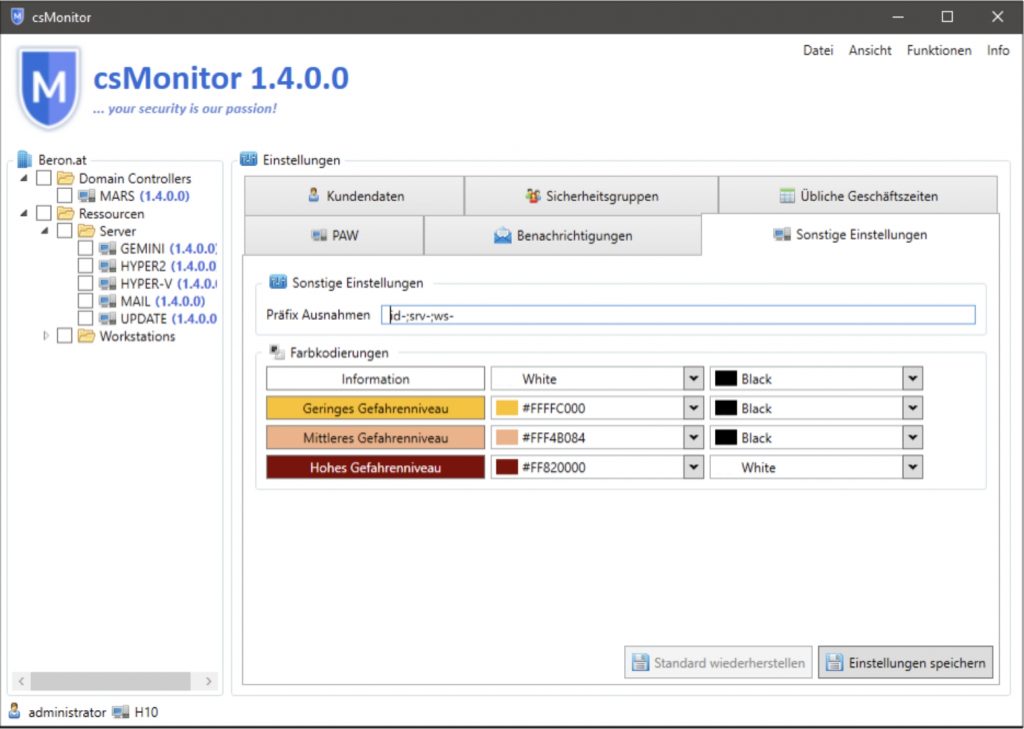Click the GEMINI server icon

click(107, 248)
